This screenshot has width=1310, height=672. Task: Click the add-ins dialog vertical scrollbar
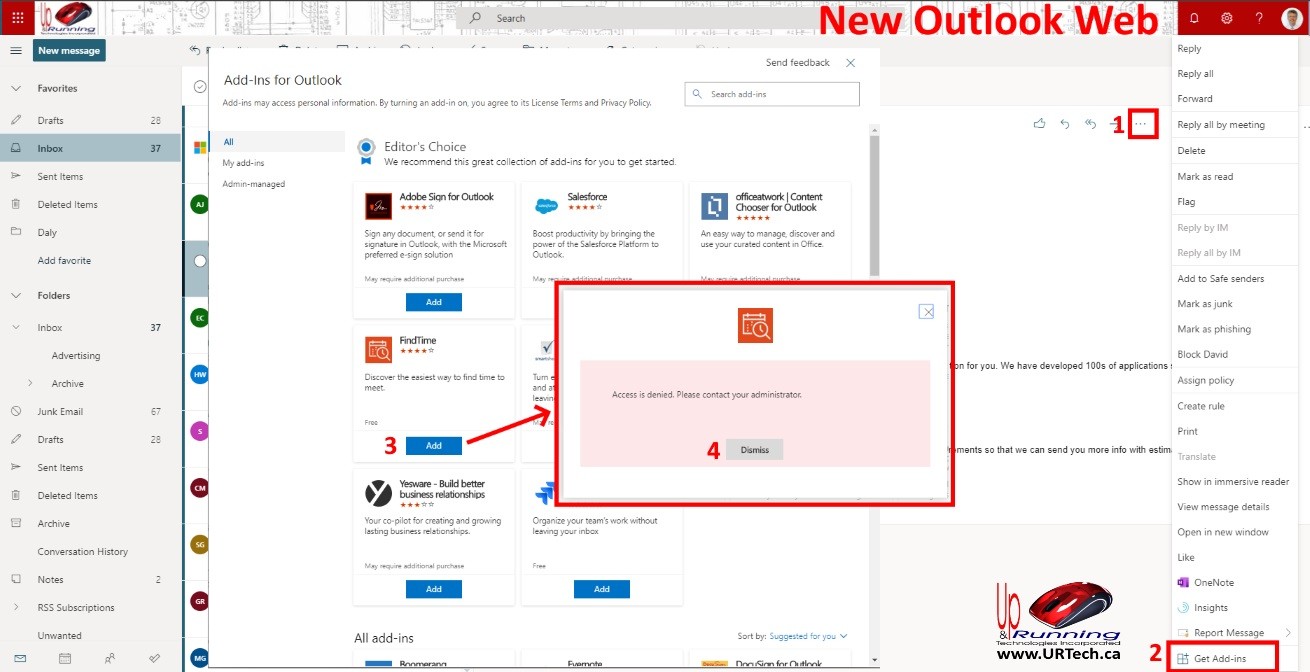coord(873,200)
